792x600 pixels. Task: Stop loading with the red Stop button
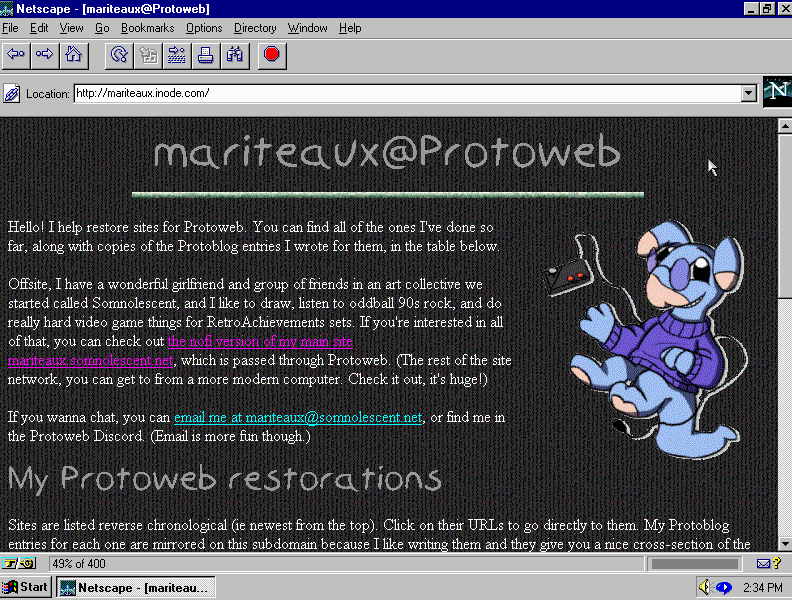click(x=270, y=54)
